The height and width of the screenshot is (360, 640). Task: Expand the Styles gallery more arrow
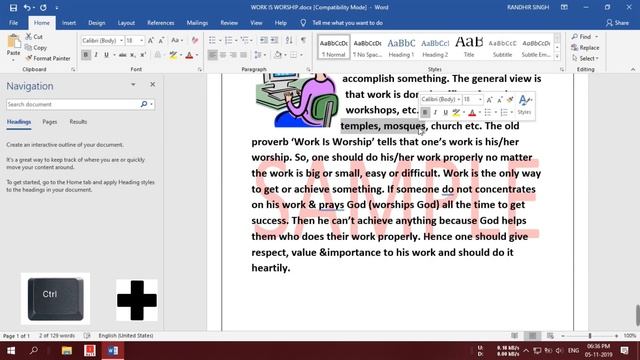click(557, 57)
